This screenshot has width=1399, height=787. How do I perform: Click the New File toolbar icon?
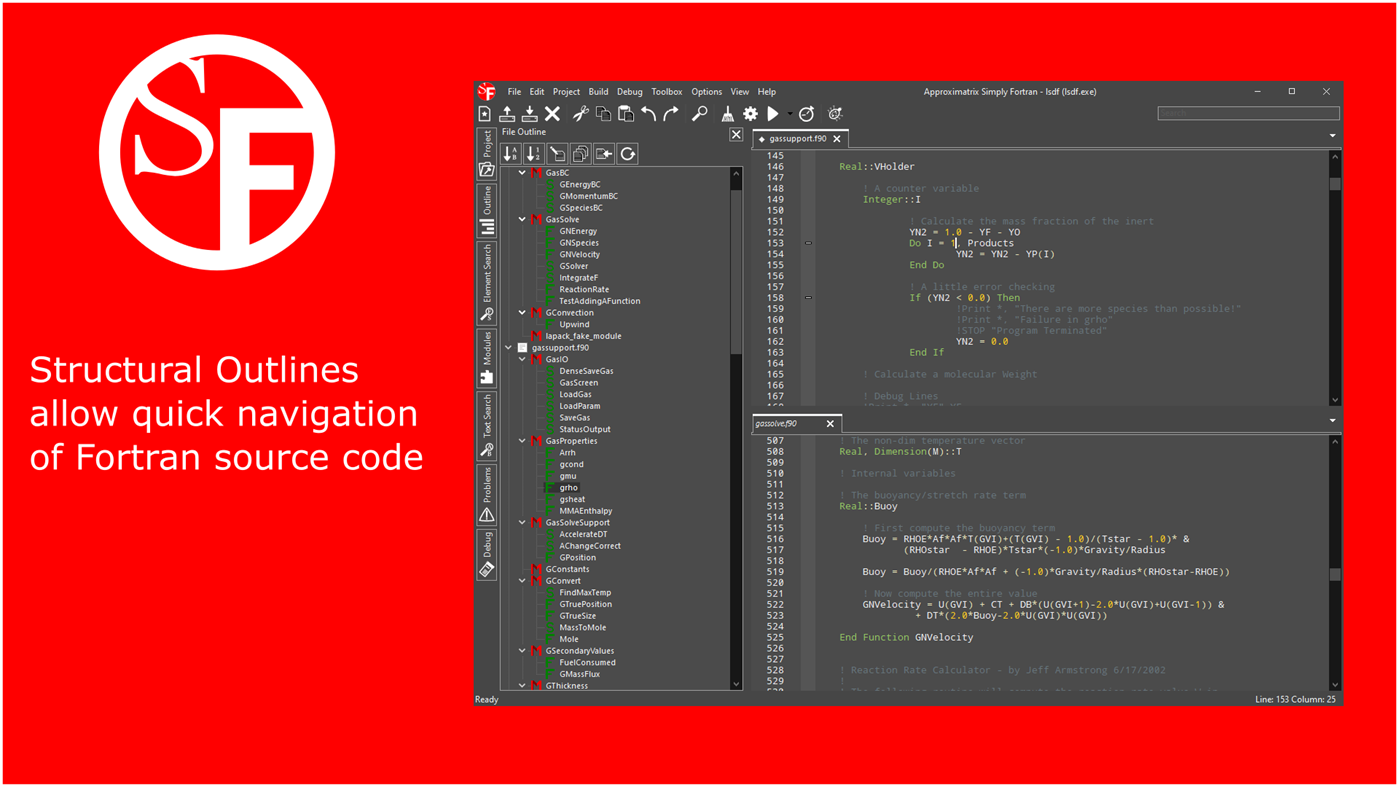tap(485, 114)
